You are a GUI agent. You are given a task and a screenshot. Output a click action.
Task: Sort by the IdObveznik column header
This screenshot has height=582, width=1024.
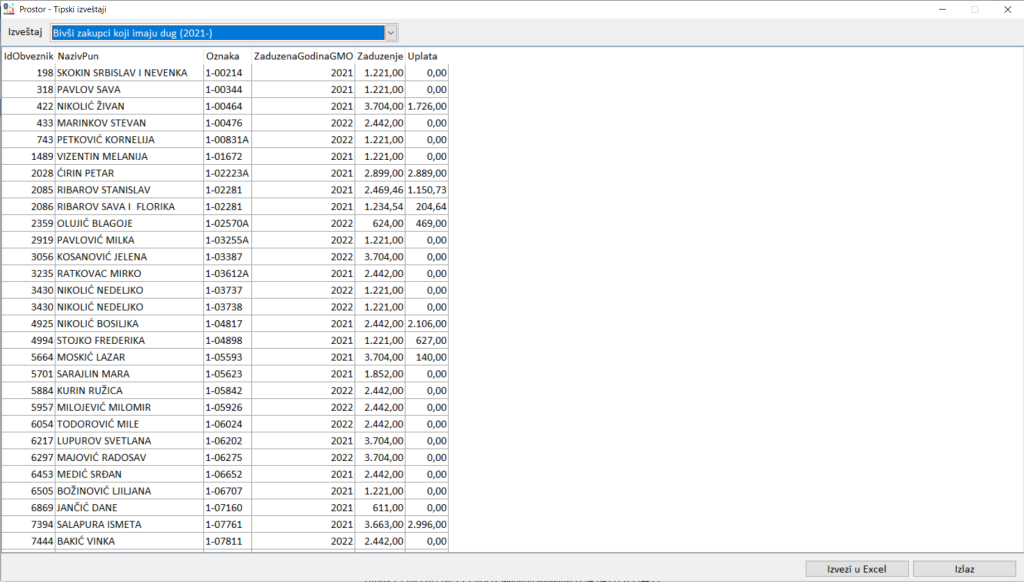[28, 56]
